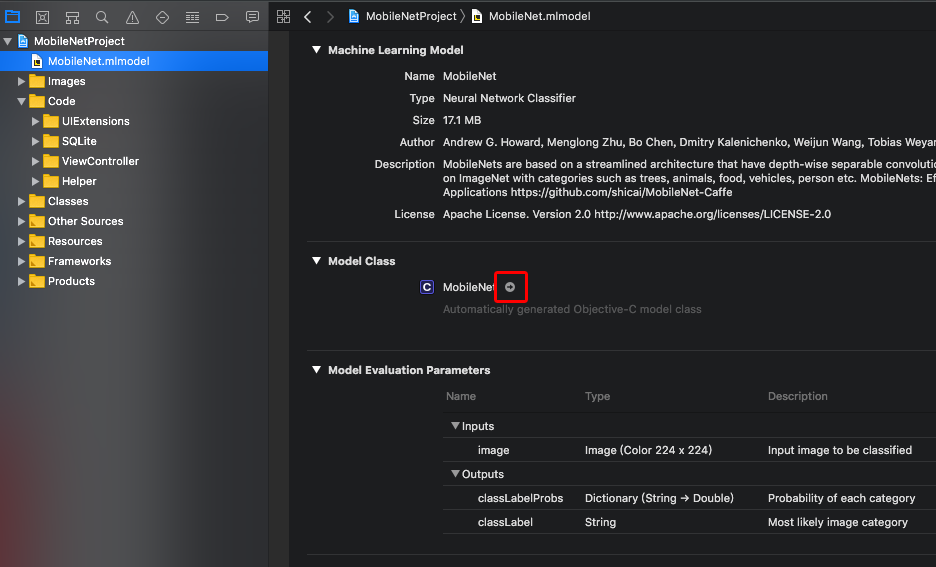Expand the Classes folder
Screen dimensions: 936x567
point(21,201)
